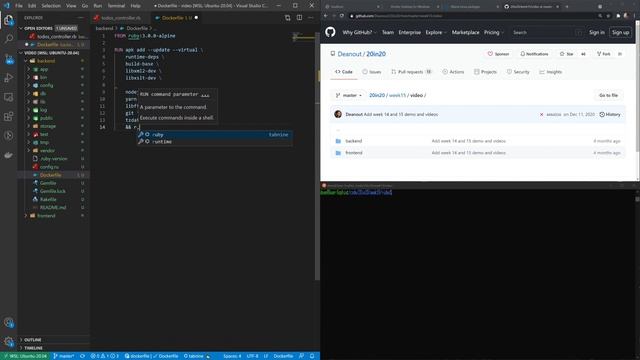Open Manage gear icon in activity bar
The height and width of the screenshot is (360, 640).
(9, 341)
